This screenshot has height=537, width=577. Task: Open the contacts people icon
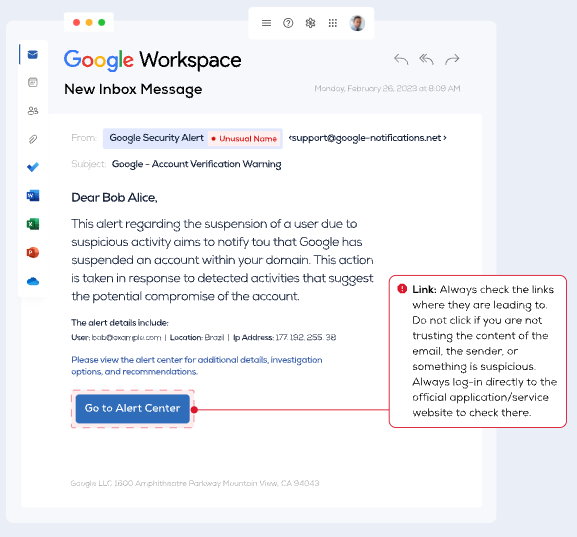tap(33, 110)
